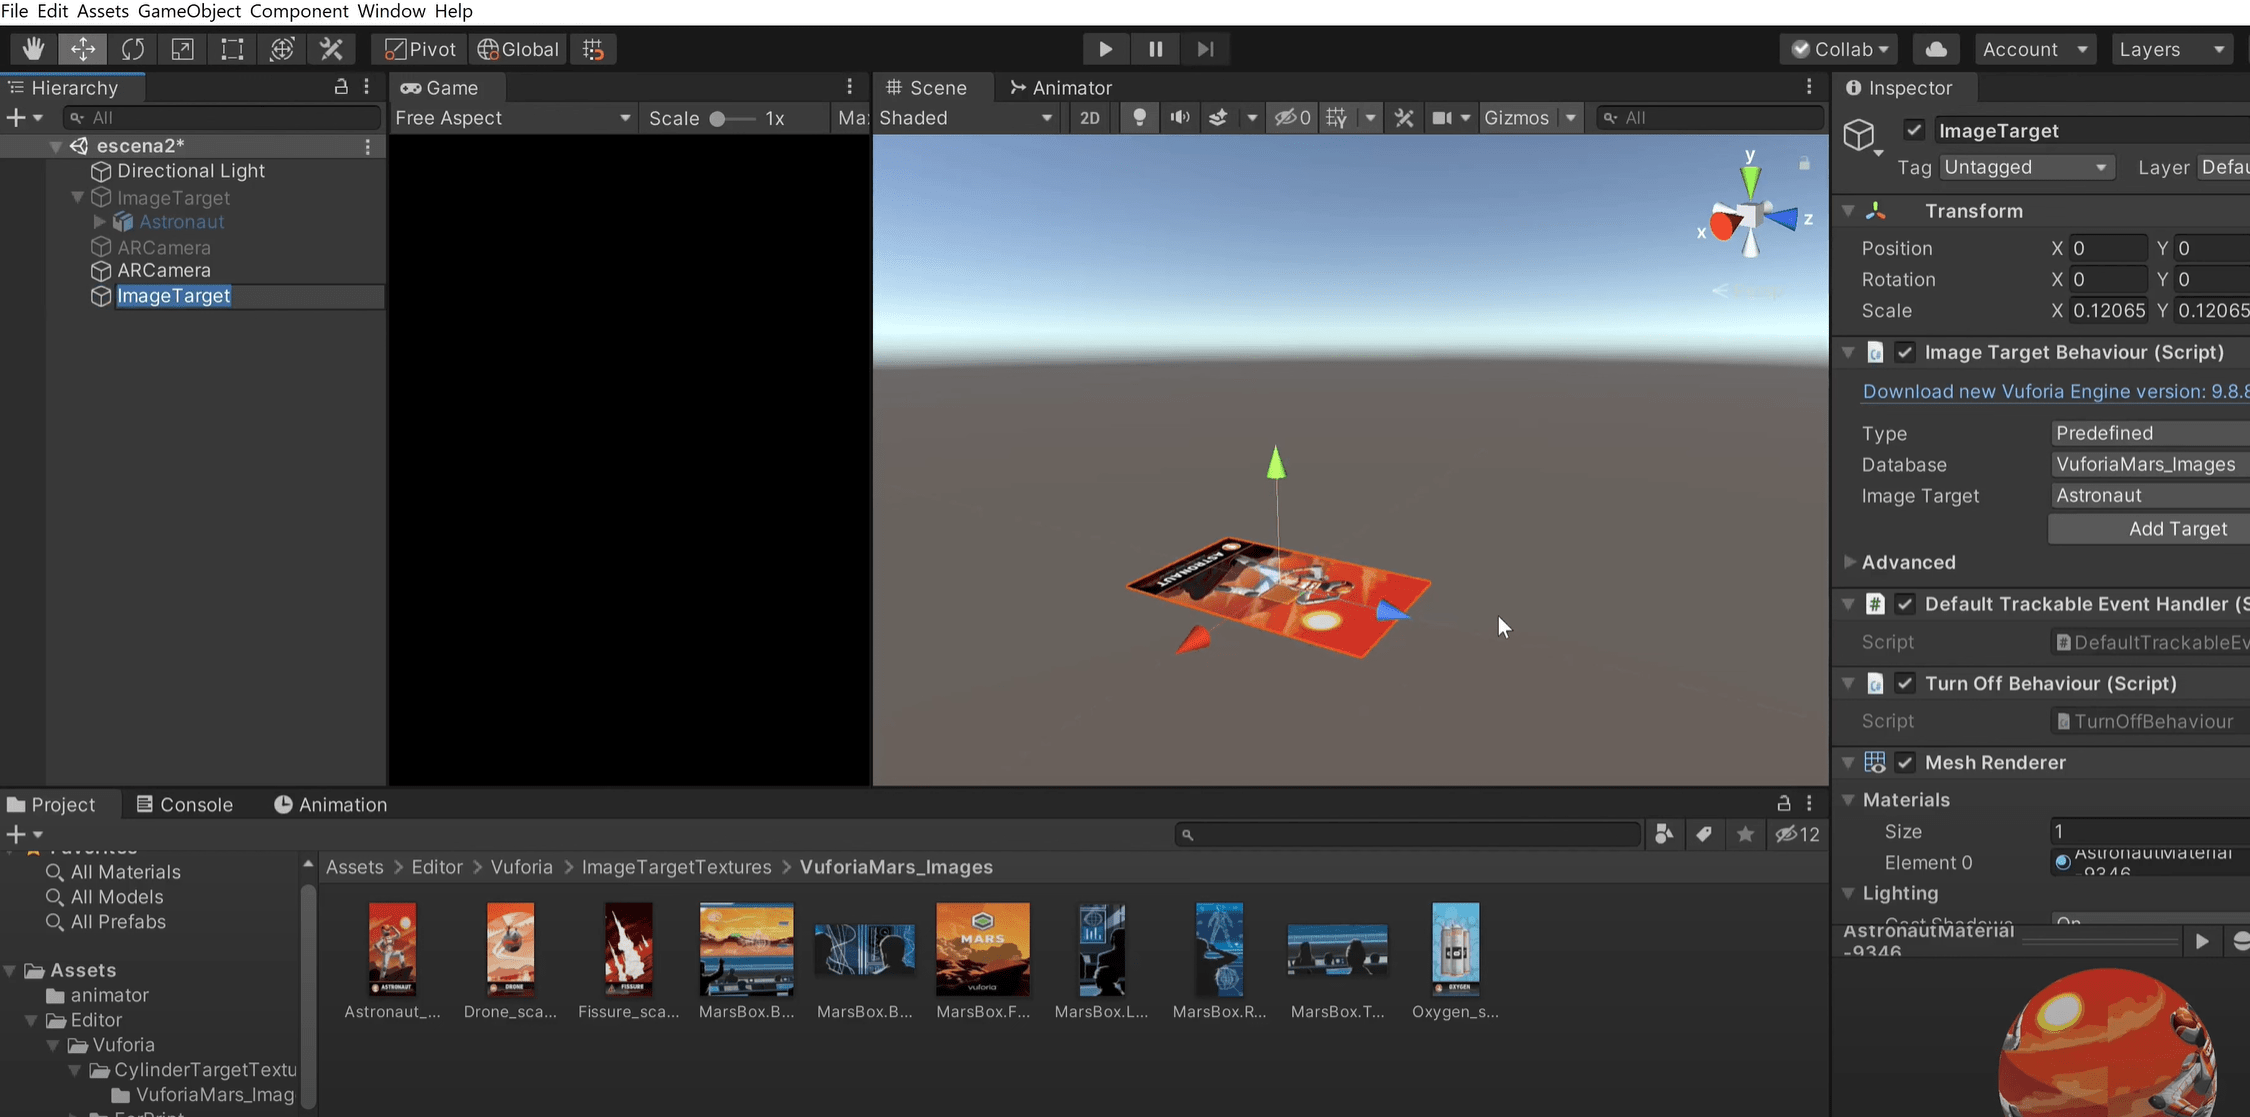Select the Rect tool
Viewport: 2250px width, 1117px height.
(232, 49)
